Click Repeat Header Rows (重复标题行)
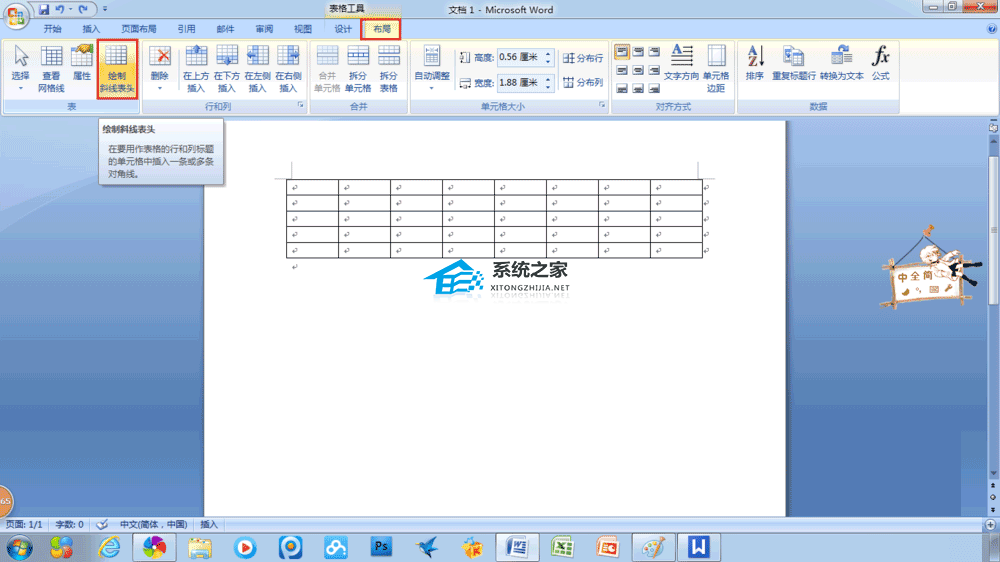Viewport: 1000px width, 562px height. coord(793,63)
